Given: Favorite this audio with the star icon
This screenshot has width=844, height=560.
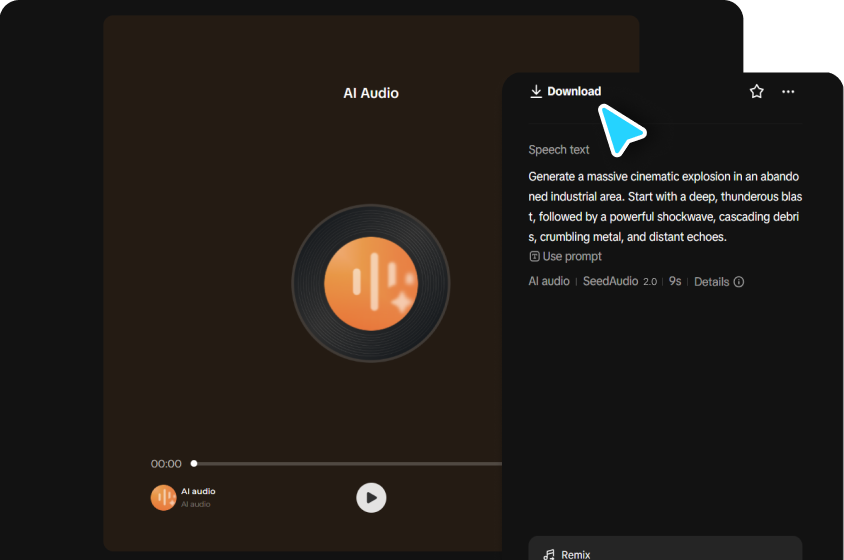Looking at the screenshot, I should tap(756, 92).
